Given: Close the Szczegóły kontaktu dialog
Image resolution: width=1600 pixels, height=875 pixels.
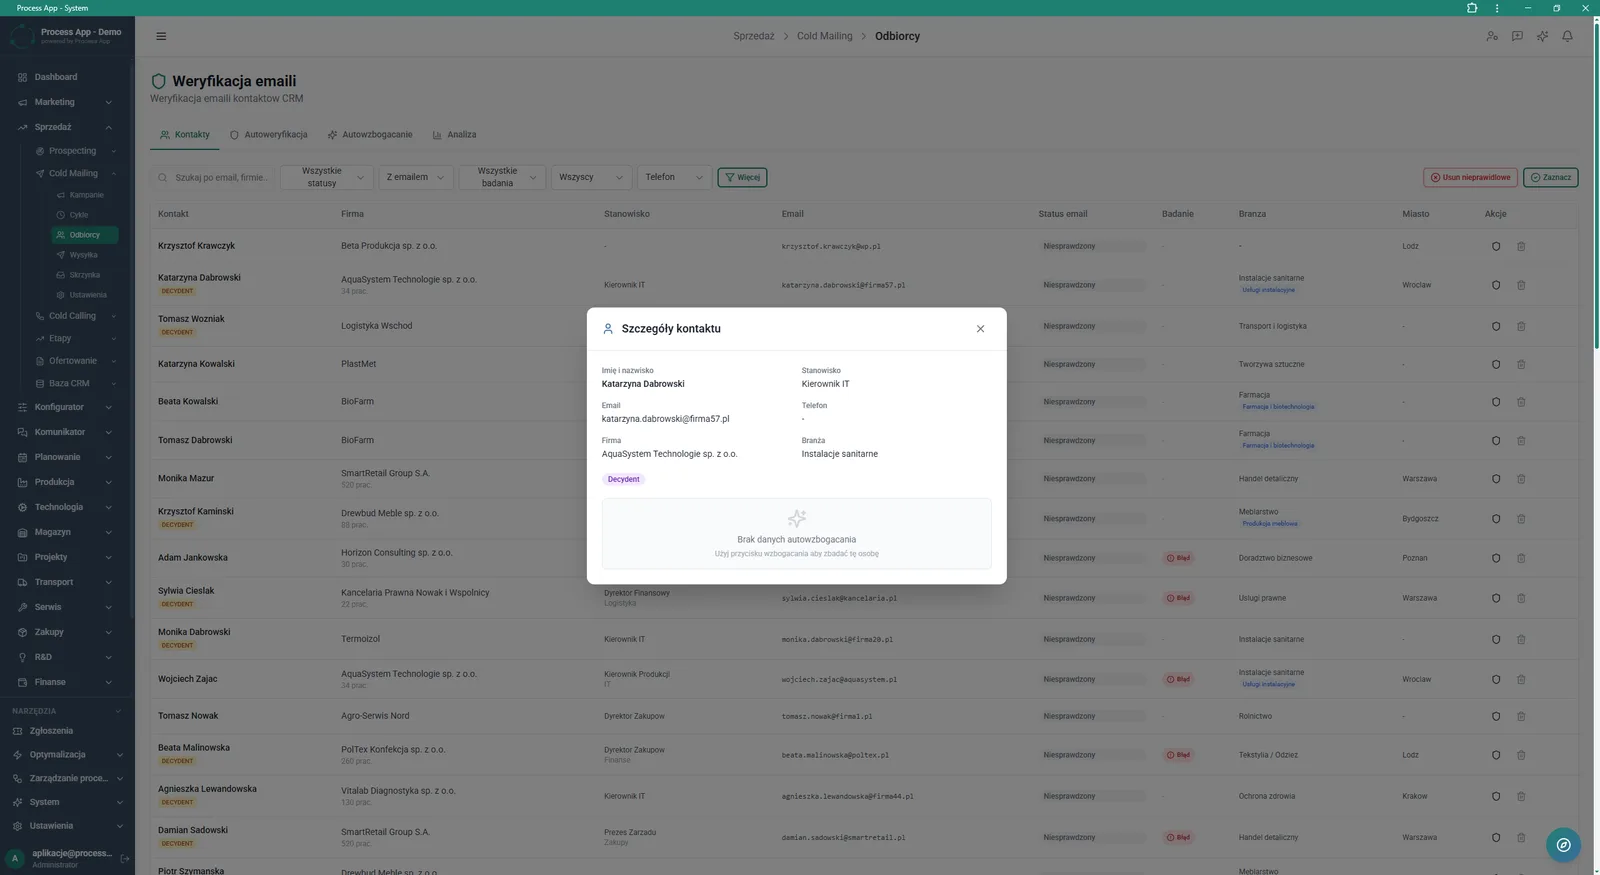Looking at the screenshot, I should click(980, 329).
